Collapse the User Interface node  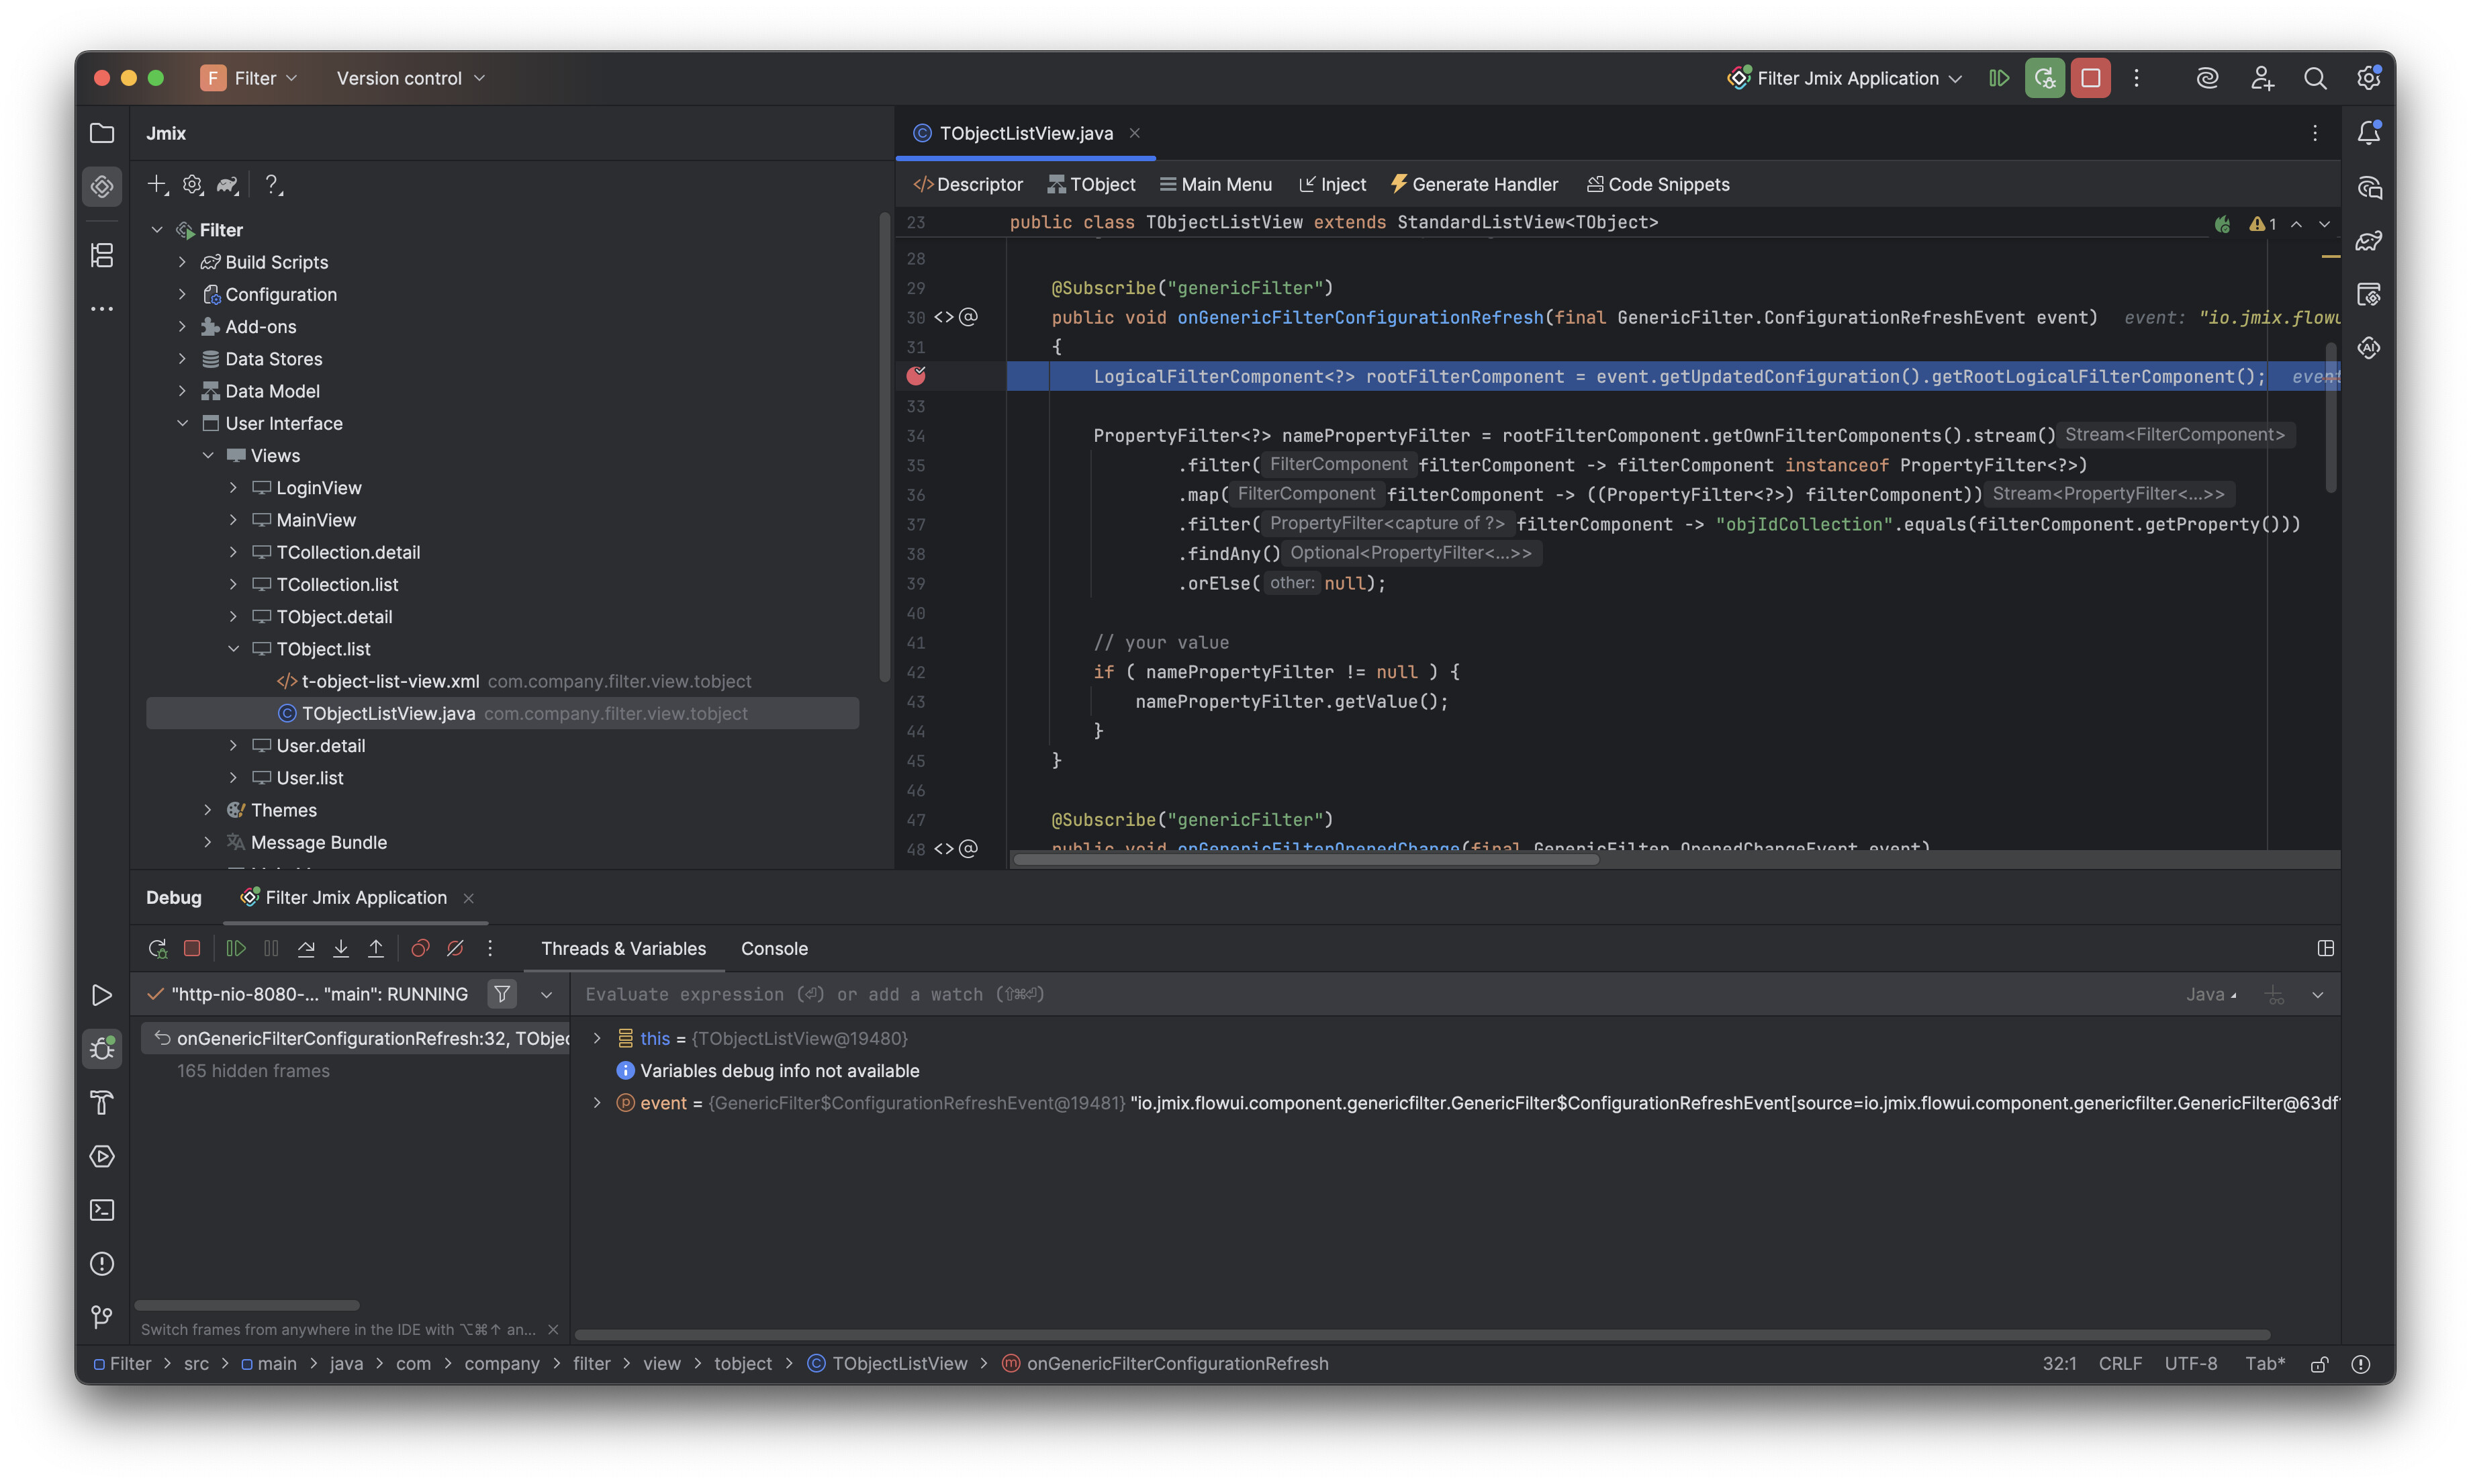coord(182,423)
